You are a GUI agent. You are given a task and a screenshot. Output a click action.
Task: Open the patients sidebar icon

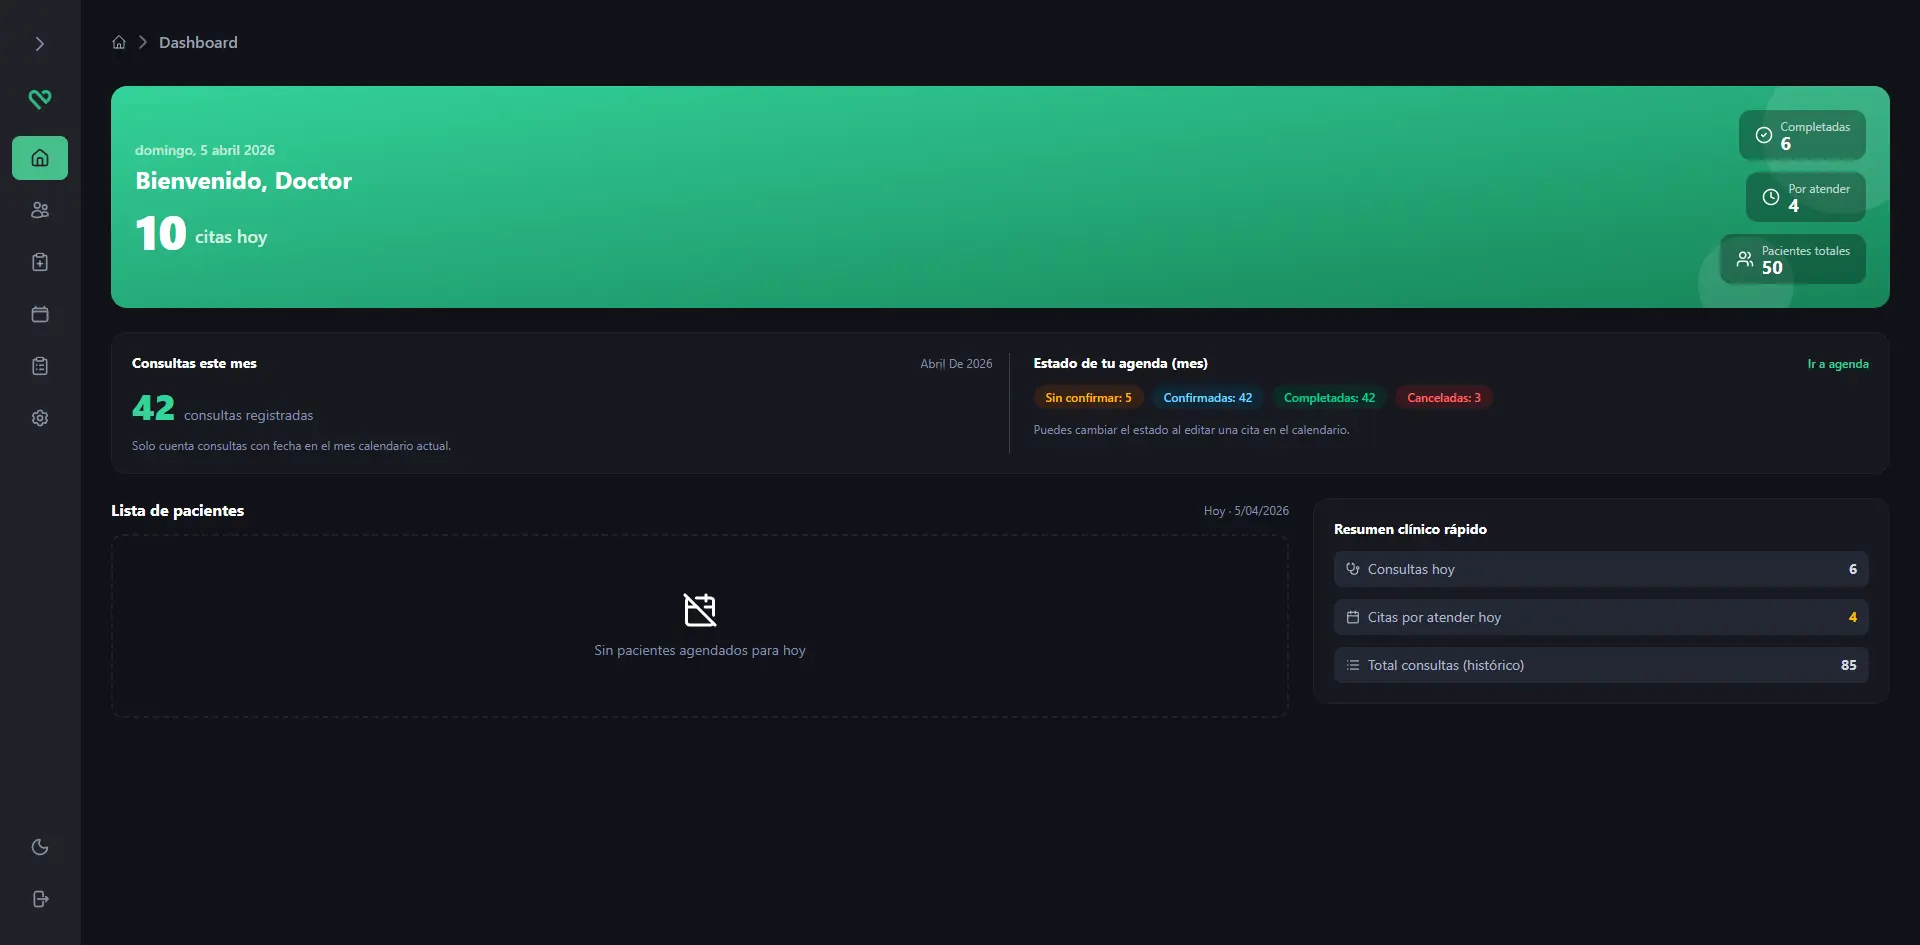pyautogui.click(x=40, y=210)
